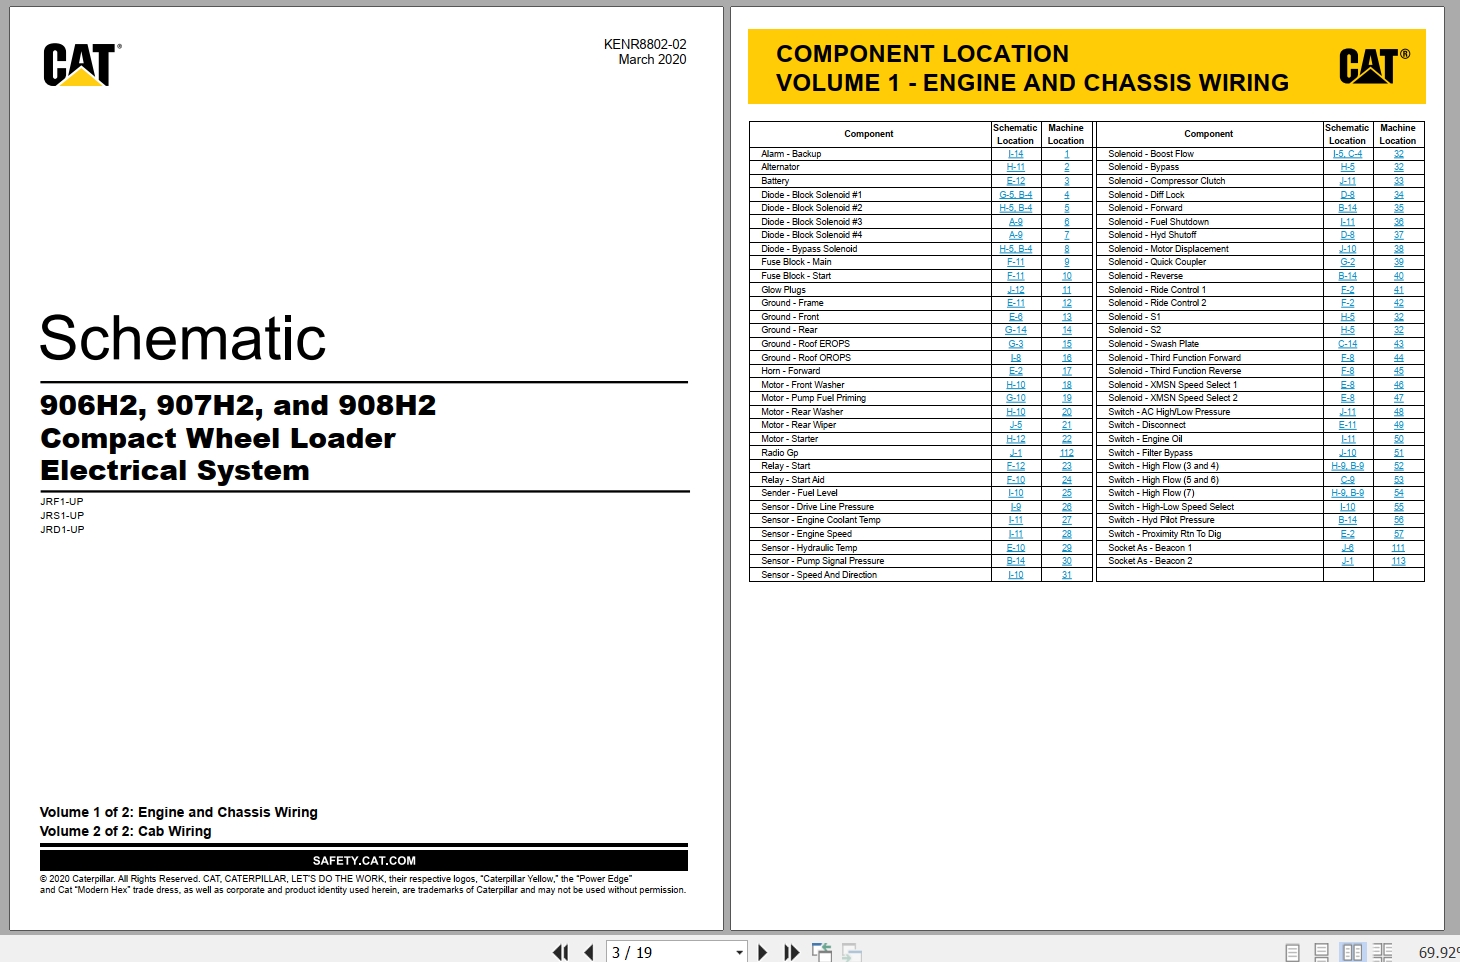Click the 'Alternator' component text
Image resolution: width=1460 pixels, height=962 pixels.
tap(780, 167)
